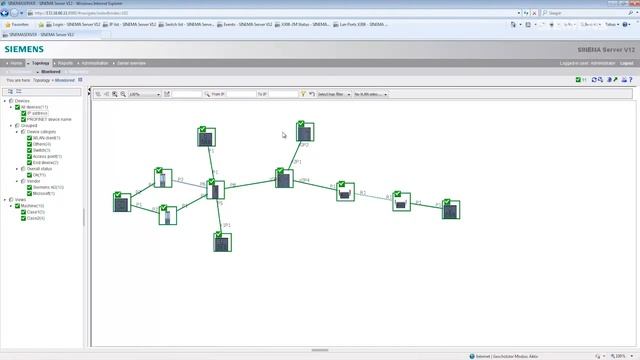
Task: Select the bottom device node labeled P1
Action: tap(222, 242)
